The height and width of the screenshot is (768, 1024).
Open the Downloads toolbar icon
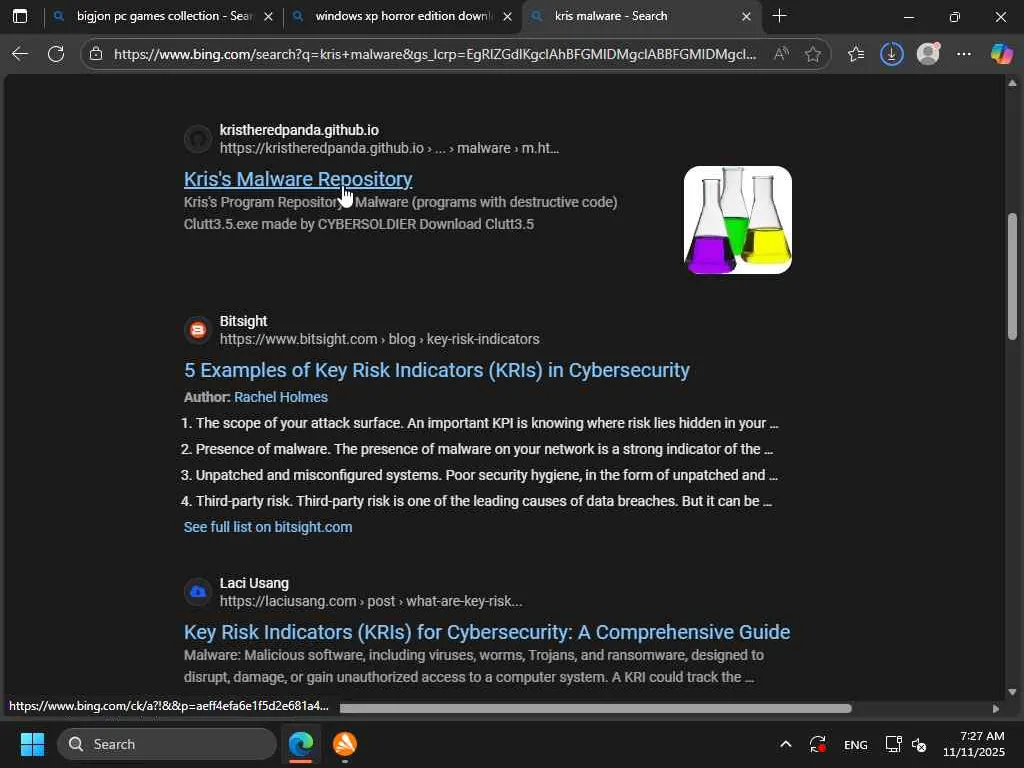(x=891, y=54)
